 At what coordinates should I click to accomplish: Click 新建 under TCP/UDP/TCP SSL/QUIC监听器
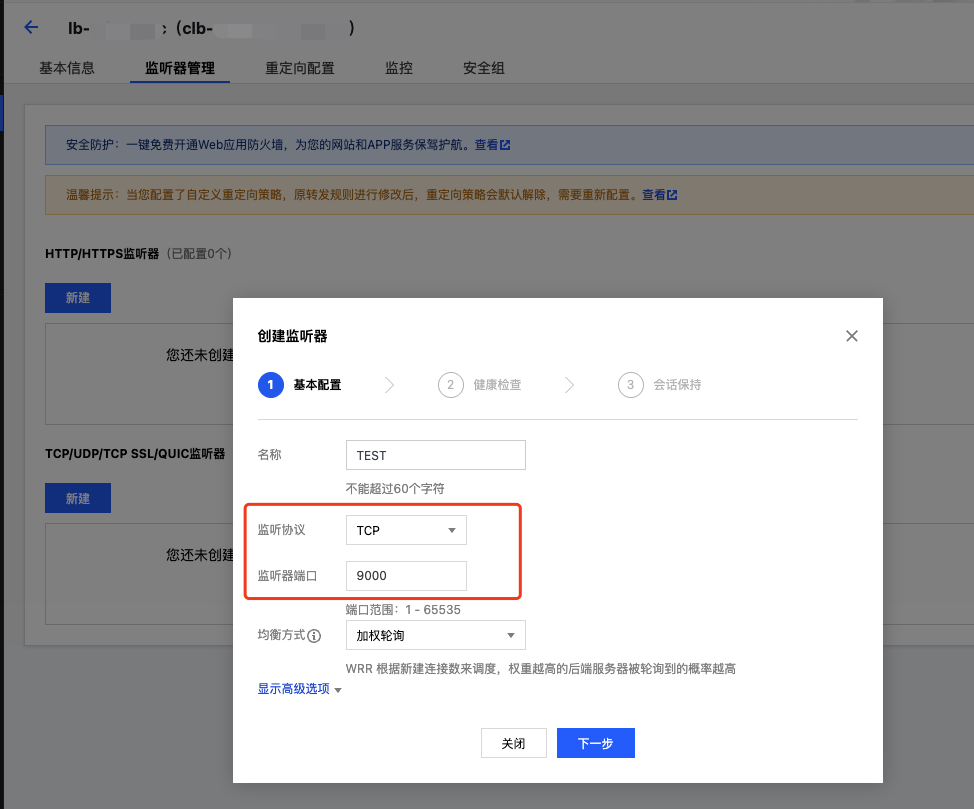pos(78,498)
